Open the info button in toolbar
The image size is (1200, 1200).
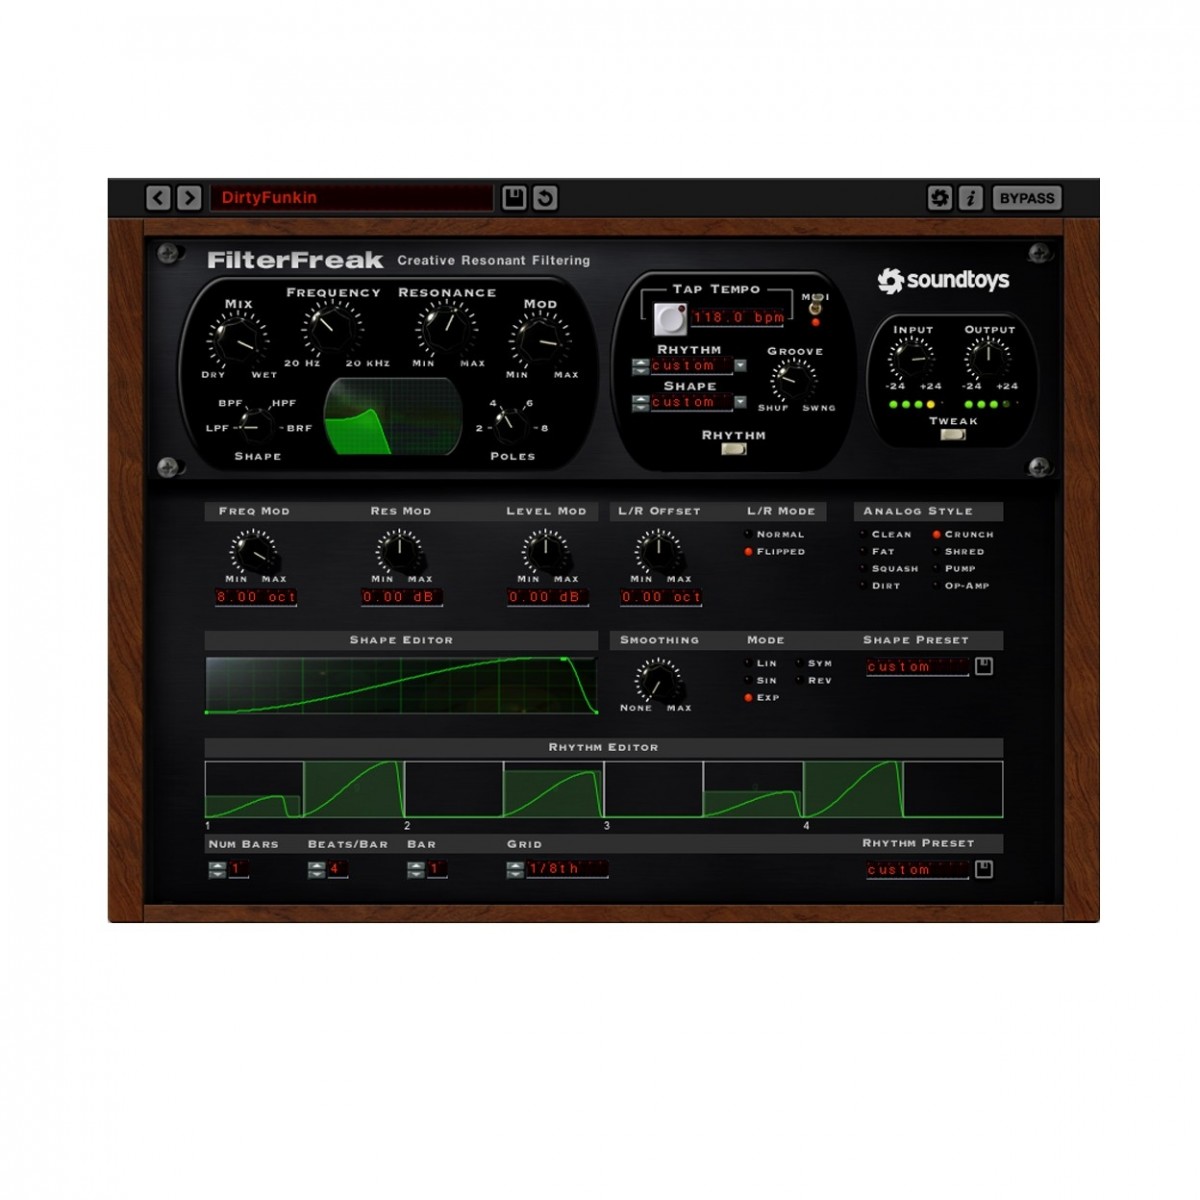coord(970,198)
